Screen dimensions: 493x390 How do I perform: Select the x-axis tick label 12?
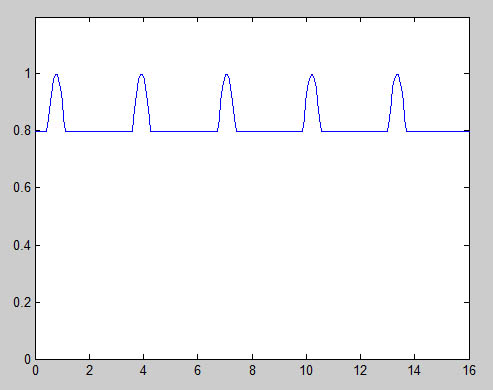tap(360, 370)
